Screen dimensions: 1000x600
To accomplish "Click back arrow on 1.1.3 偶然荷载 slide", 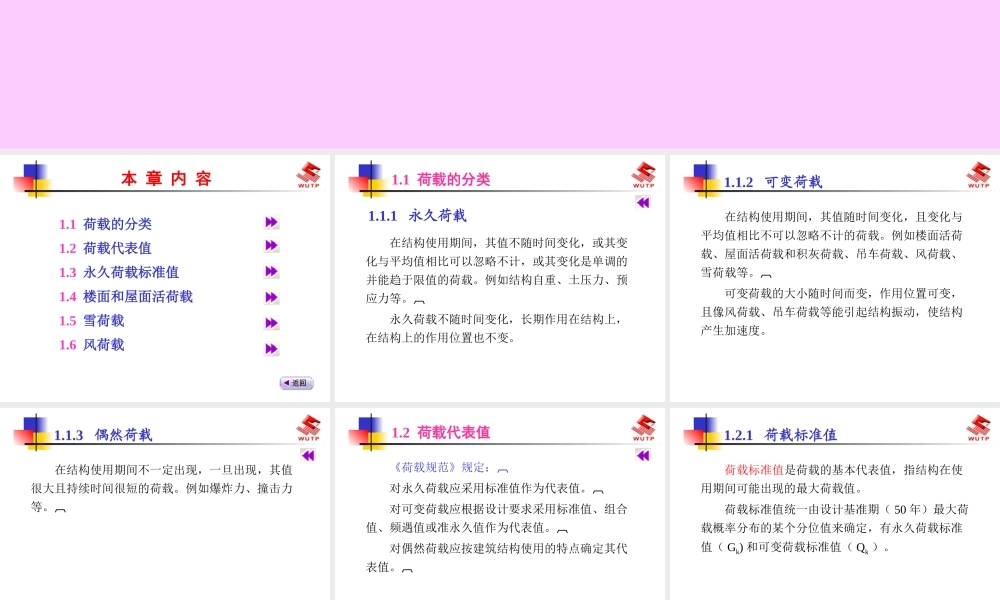I will point(308,455).
